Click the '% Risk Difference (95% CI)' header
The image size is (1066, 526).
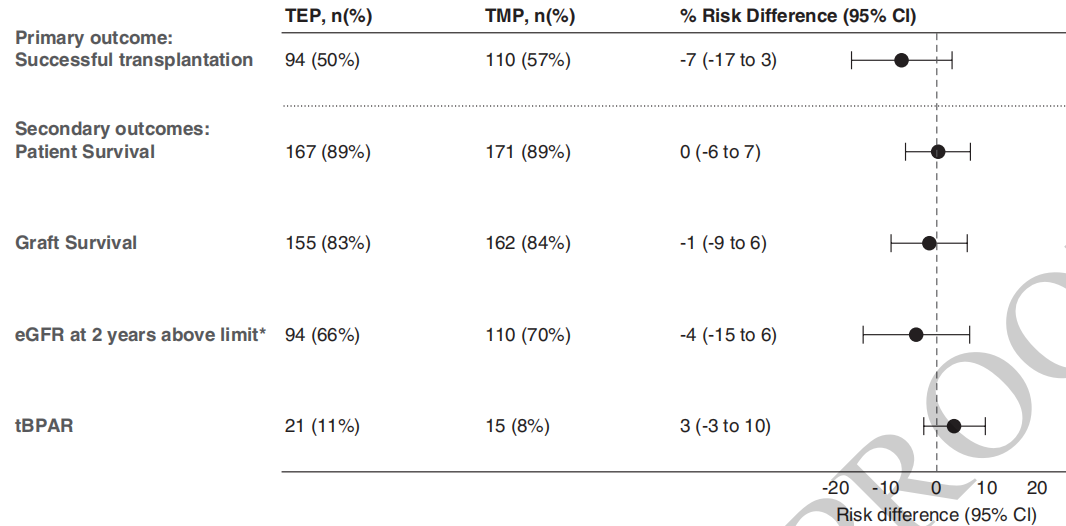(x=797, y=15)
